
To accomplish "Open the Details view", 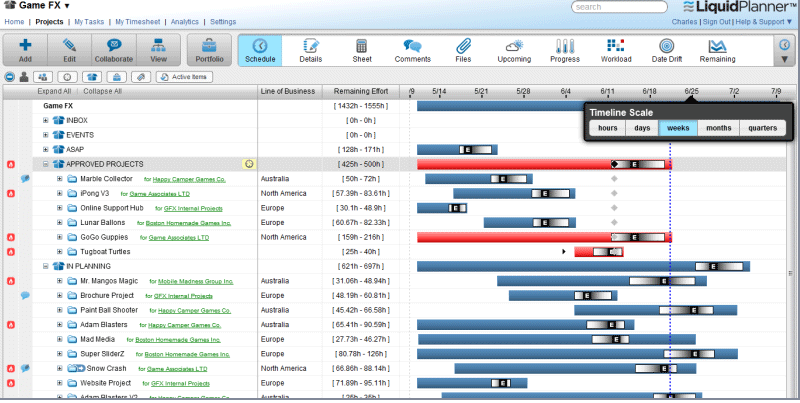I will point(310,50).
